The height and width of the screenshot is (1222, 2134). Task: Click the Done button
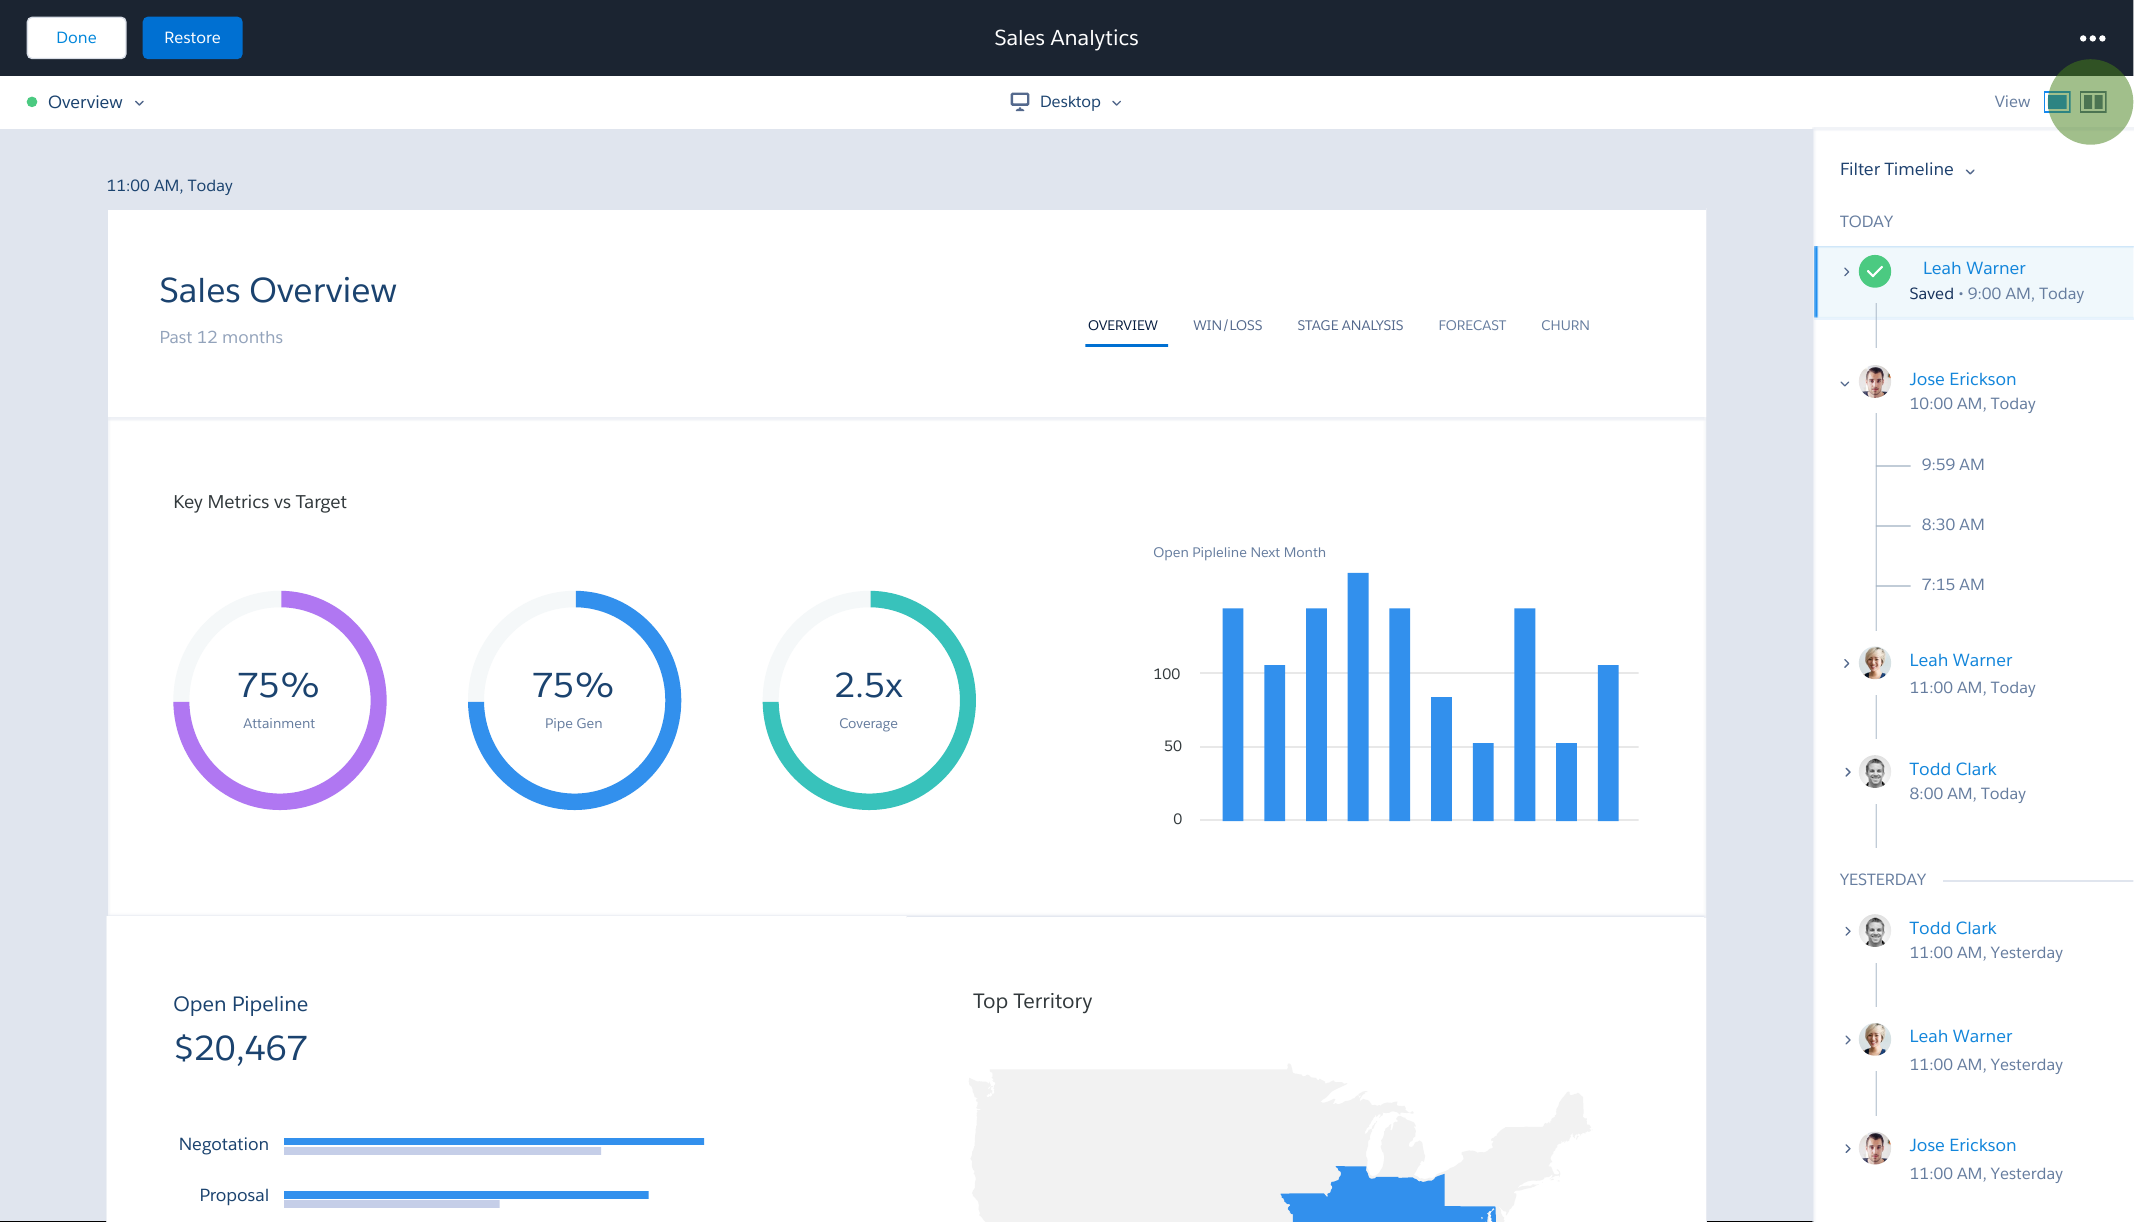click(76, 38)
